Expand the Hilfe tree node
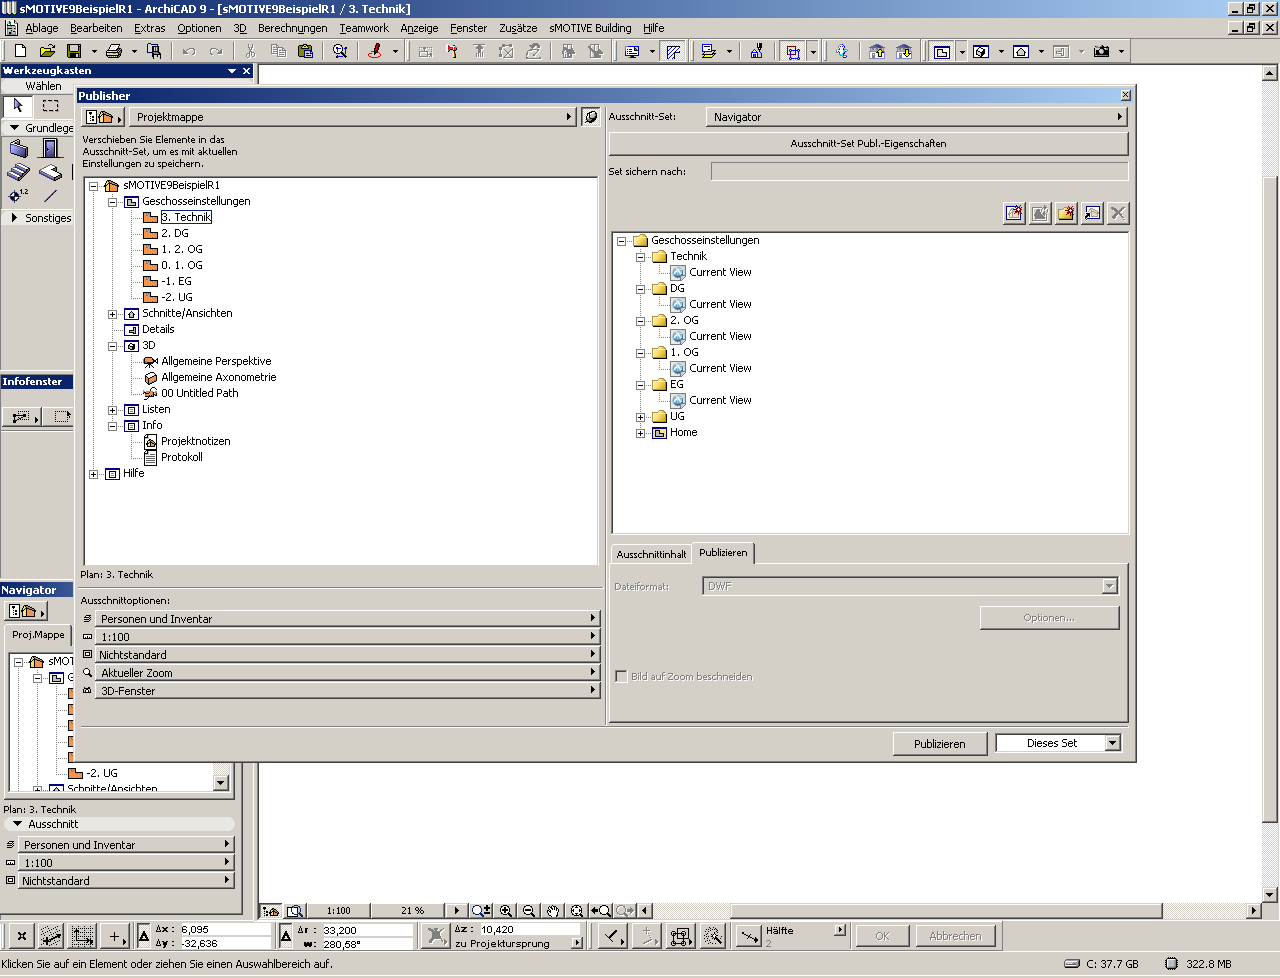 coord(94,474)
